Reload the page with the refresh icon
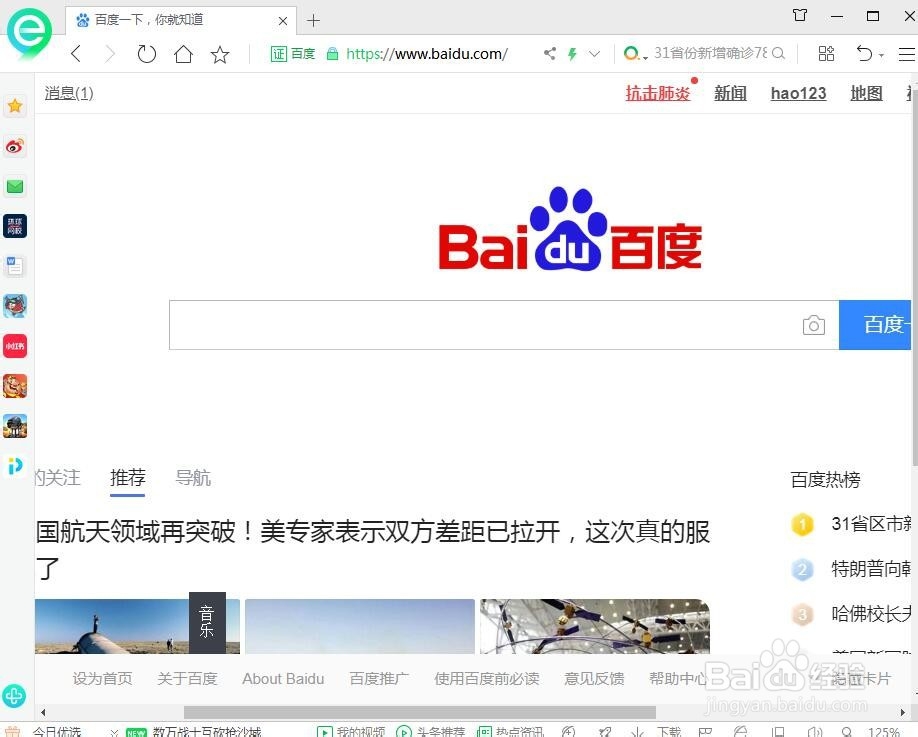Image resolution: width=918 pixels, height=737 pixels. pos(146,54)
